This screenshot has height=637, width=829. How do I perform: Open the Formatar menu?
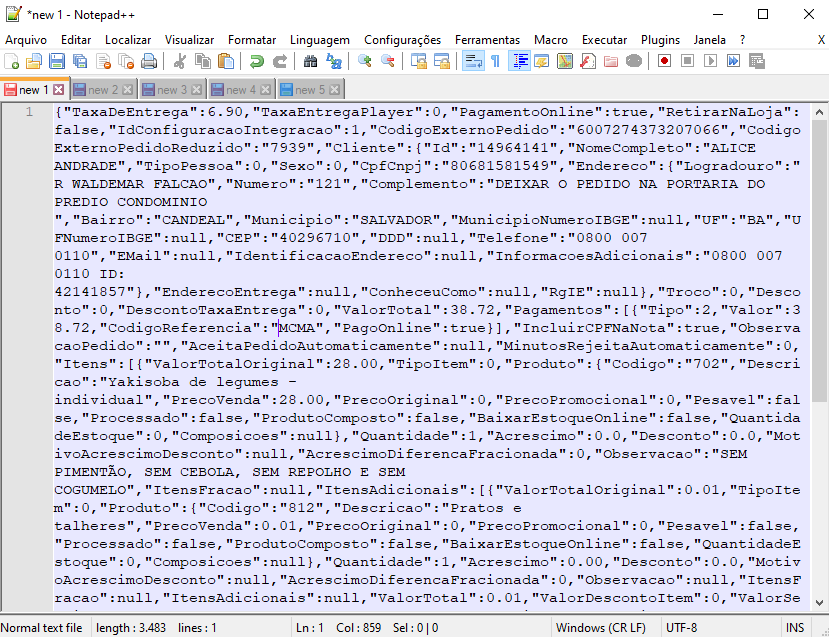coord(252,40)
